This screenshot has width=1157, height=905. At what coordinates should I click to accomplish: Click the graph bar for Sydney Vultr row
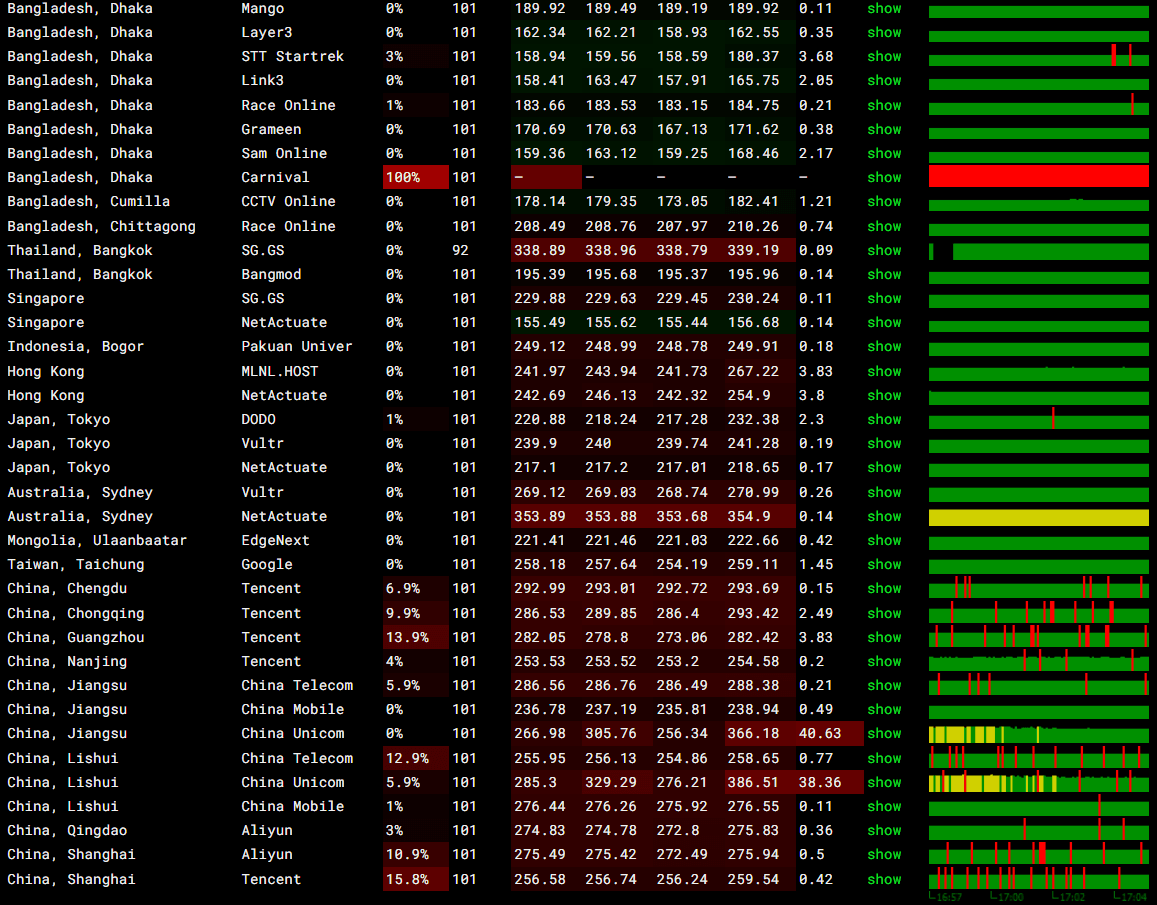pyautogui.click(x=1038, y=494)
